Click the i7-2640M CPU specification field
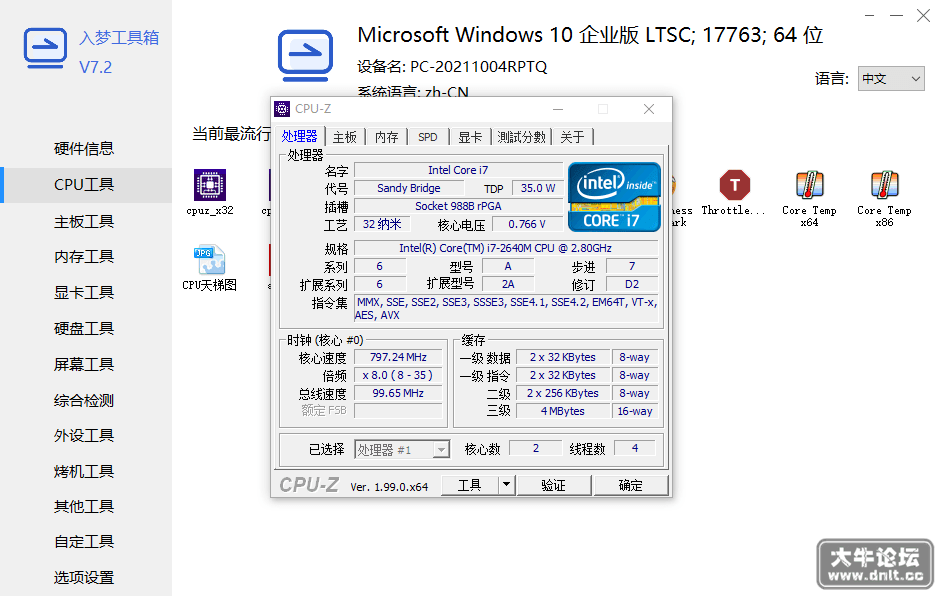This screenshot has height=596, width=941. [506, 248]
